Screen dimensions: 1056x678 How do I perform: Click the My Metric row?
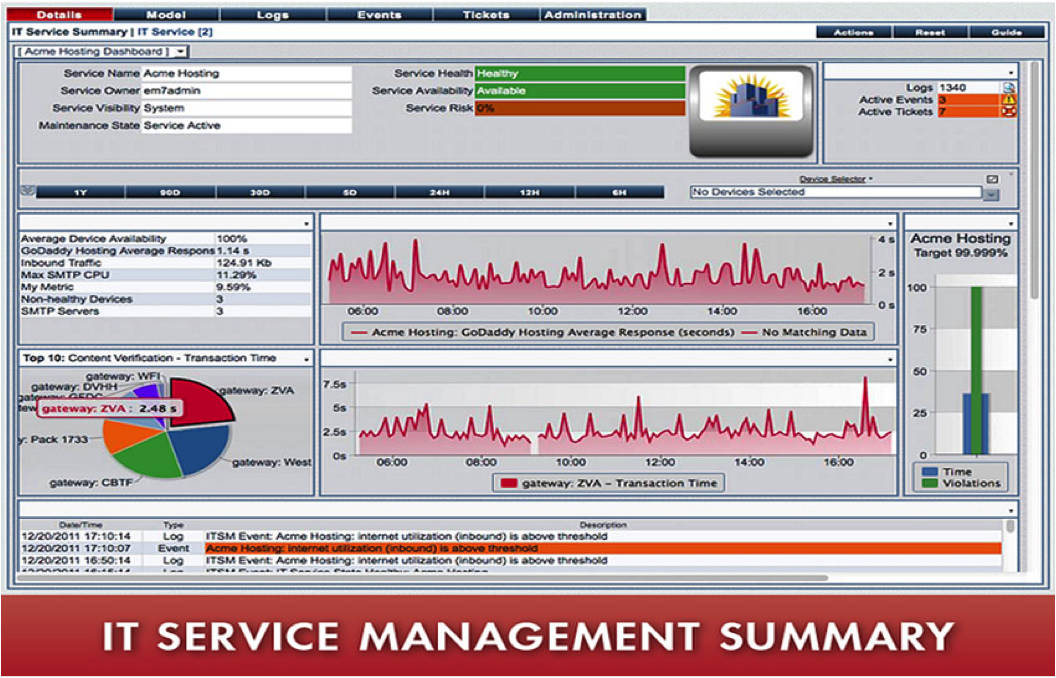166,287
